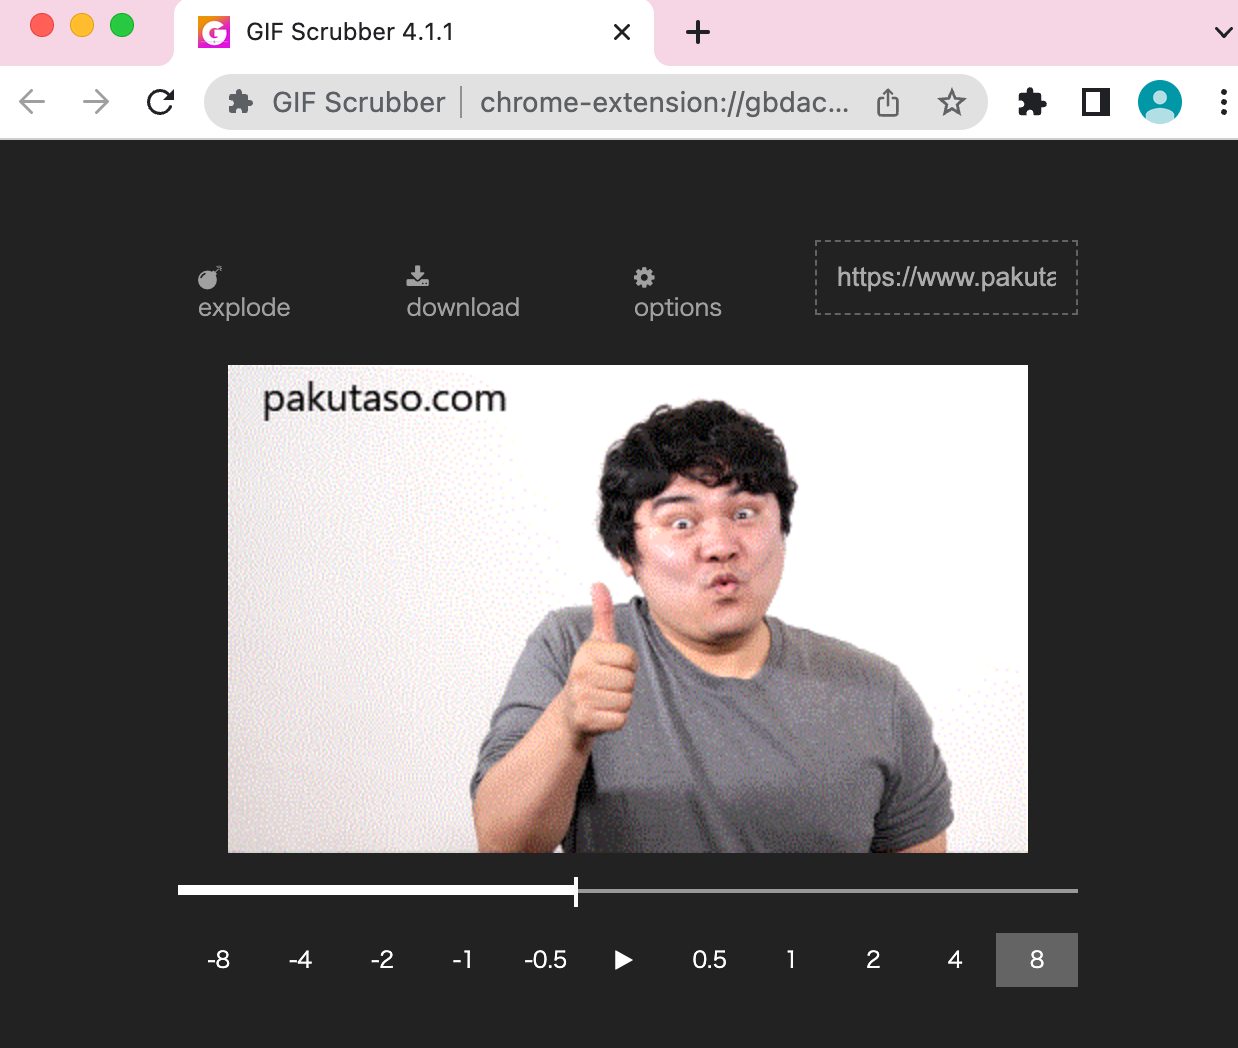The width and height of the screenshot is (1238, 1048).
Task: Open options via the gear icon
Action: [x=644, y=277]
